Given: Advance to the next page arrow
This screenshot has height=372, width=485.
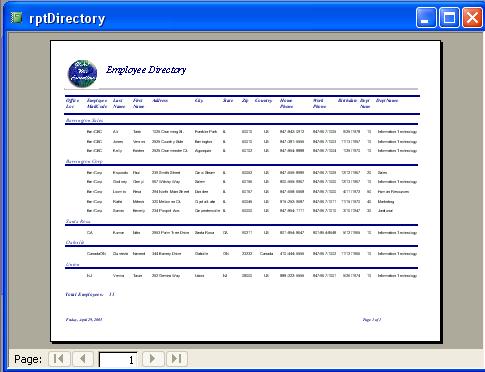Looking at the screenshot, I should 153,359.
